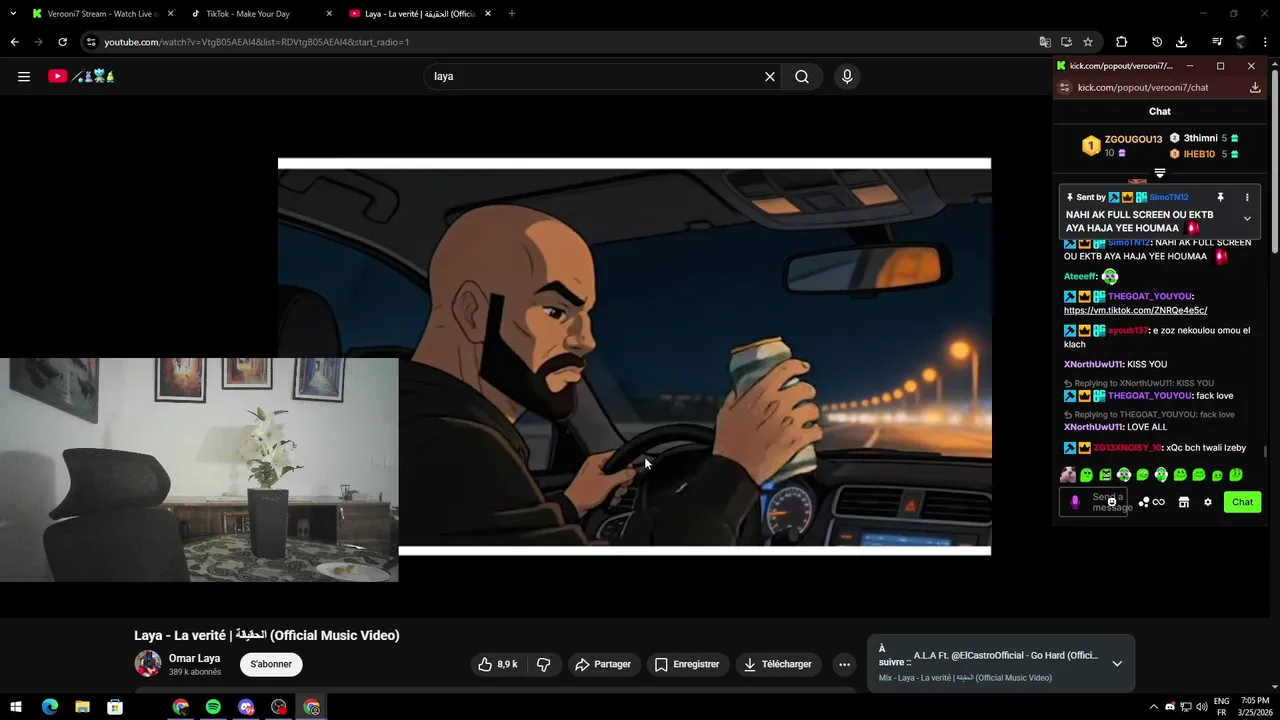Image resolution: width=1280 pixels, height=720 pixels.
Task: Open the Kick chat points infinity icon
Action: 1158,502
